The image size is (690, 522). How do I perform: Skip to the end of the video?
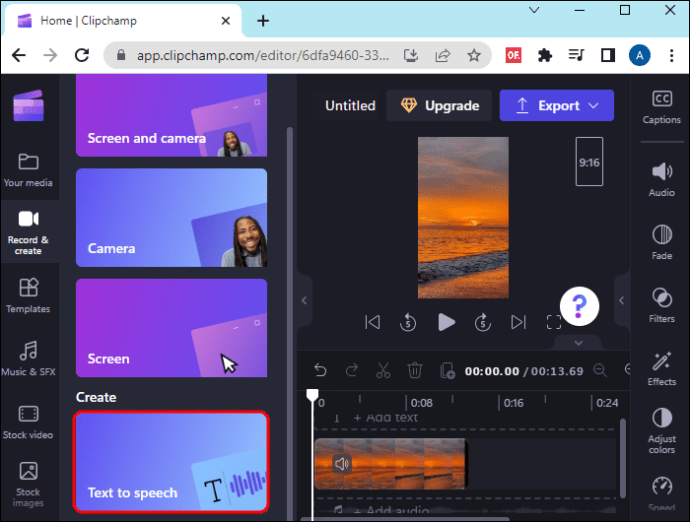[518, 322]
